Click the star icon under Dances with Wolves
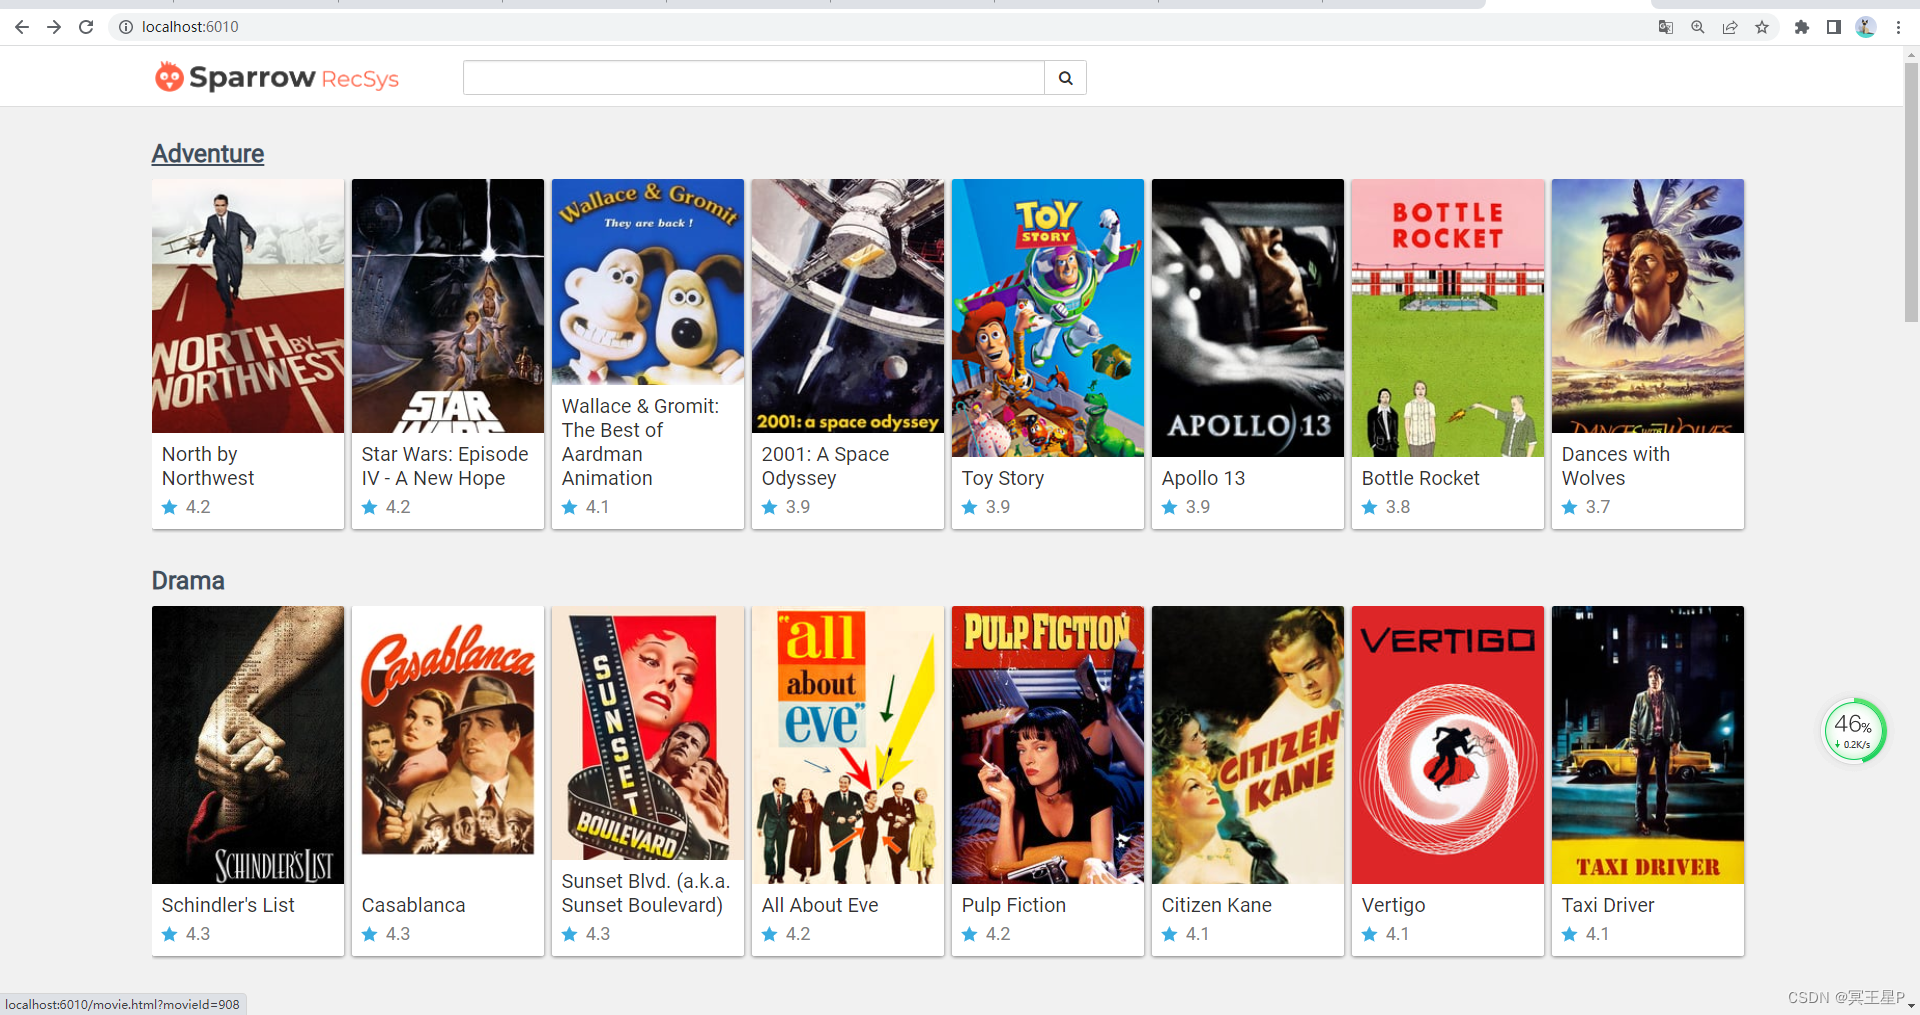This screenshot has width=1920, height=1015. (x=1570, y=507)
